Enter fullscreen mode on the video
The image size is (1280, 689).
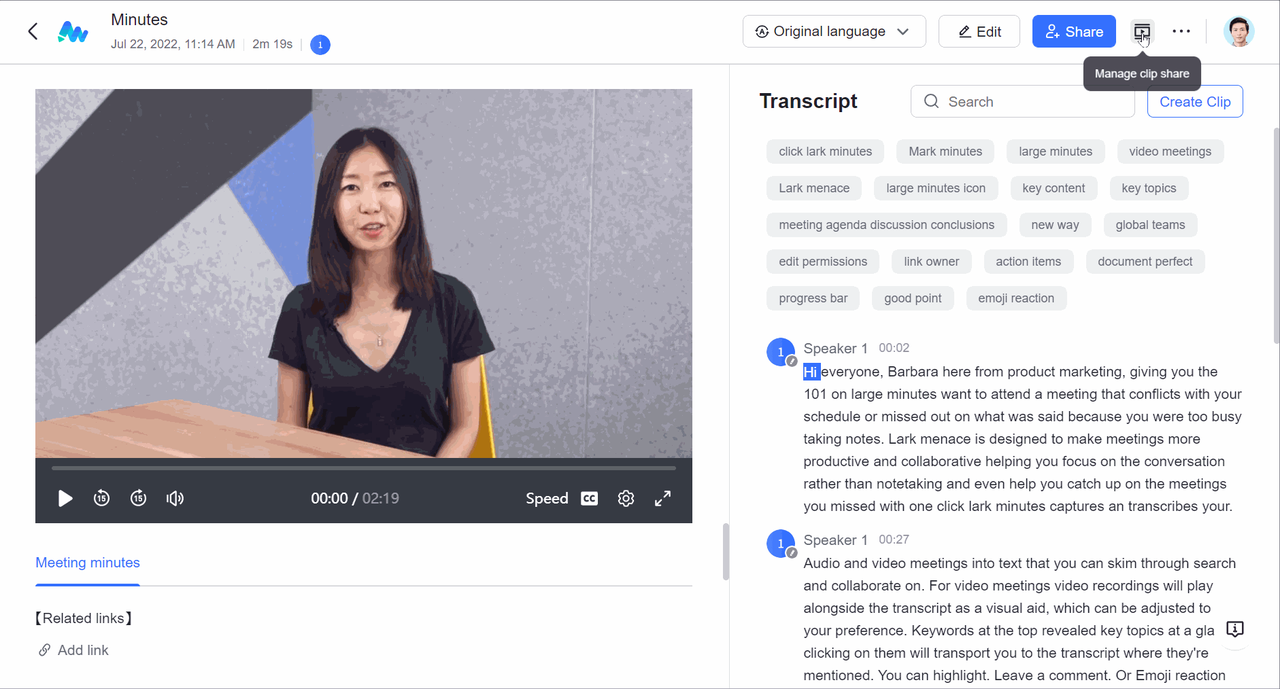point(662,497)
